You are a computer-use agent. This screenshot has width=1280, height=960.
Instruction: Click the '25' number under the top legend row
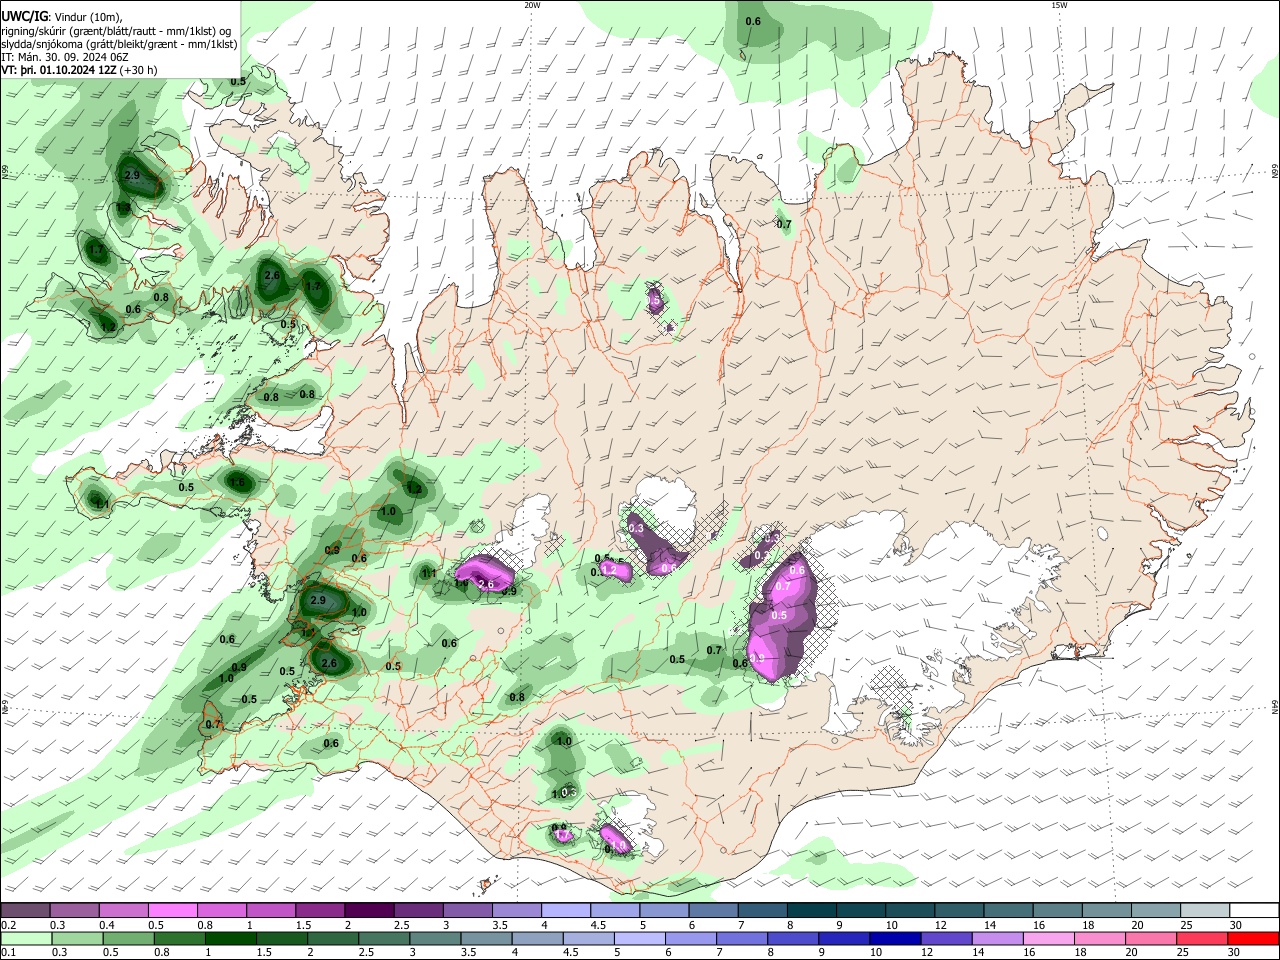click(1186, 925)
